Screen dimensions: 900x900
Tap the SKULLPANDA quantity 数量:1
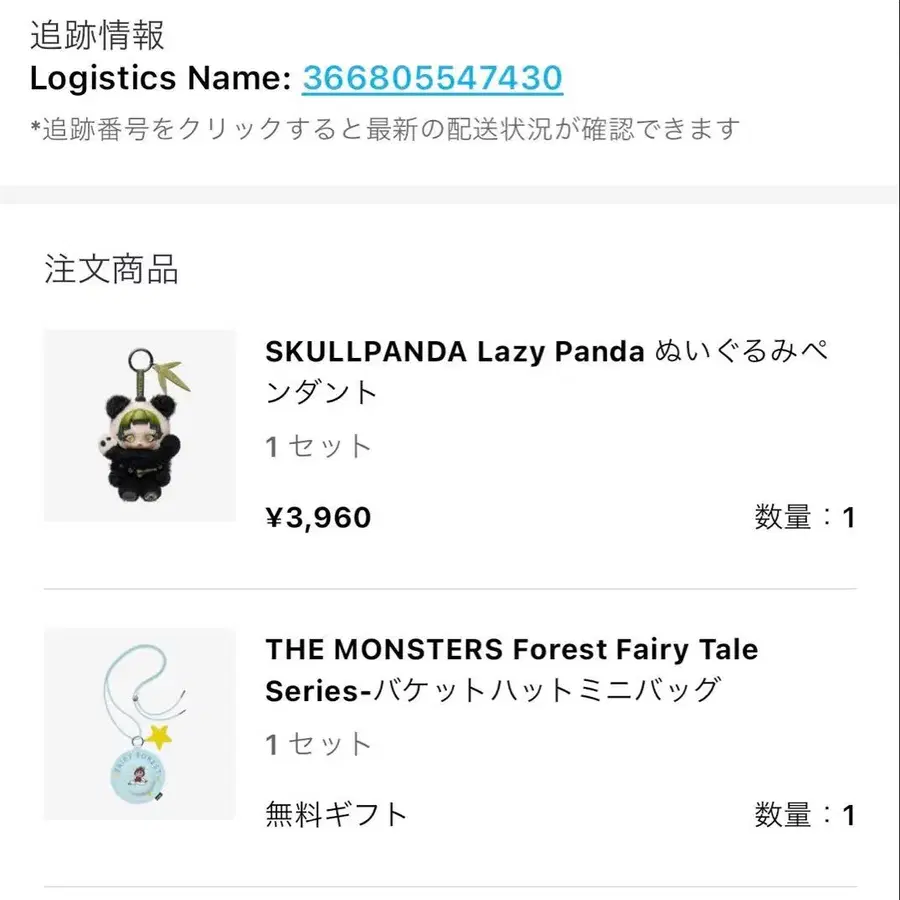[804, 517]
